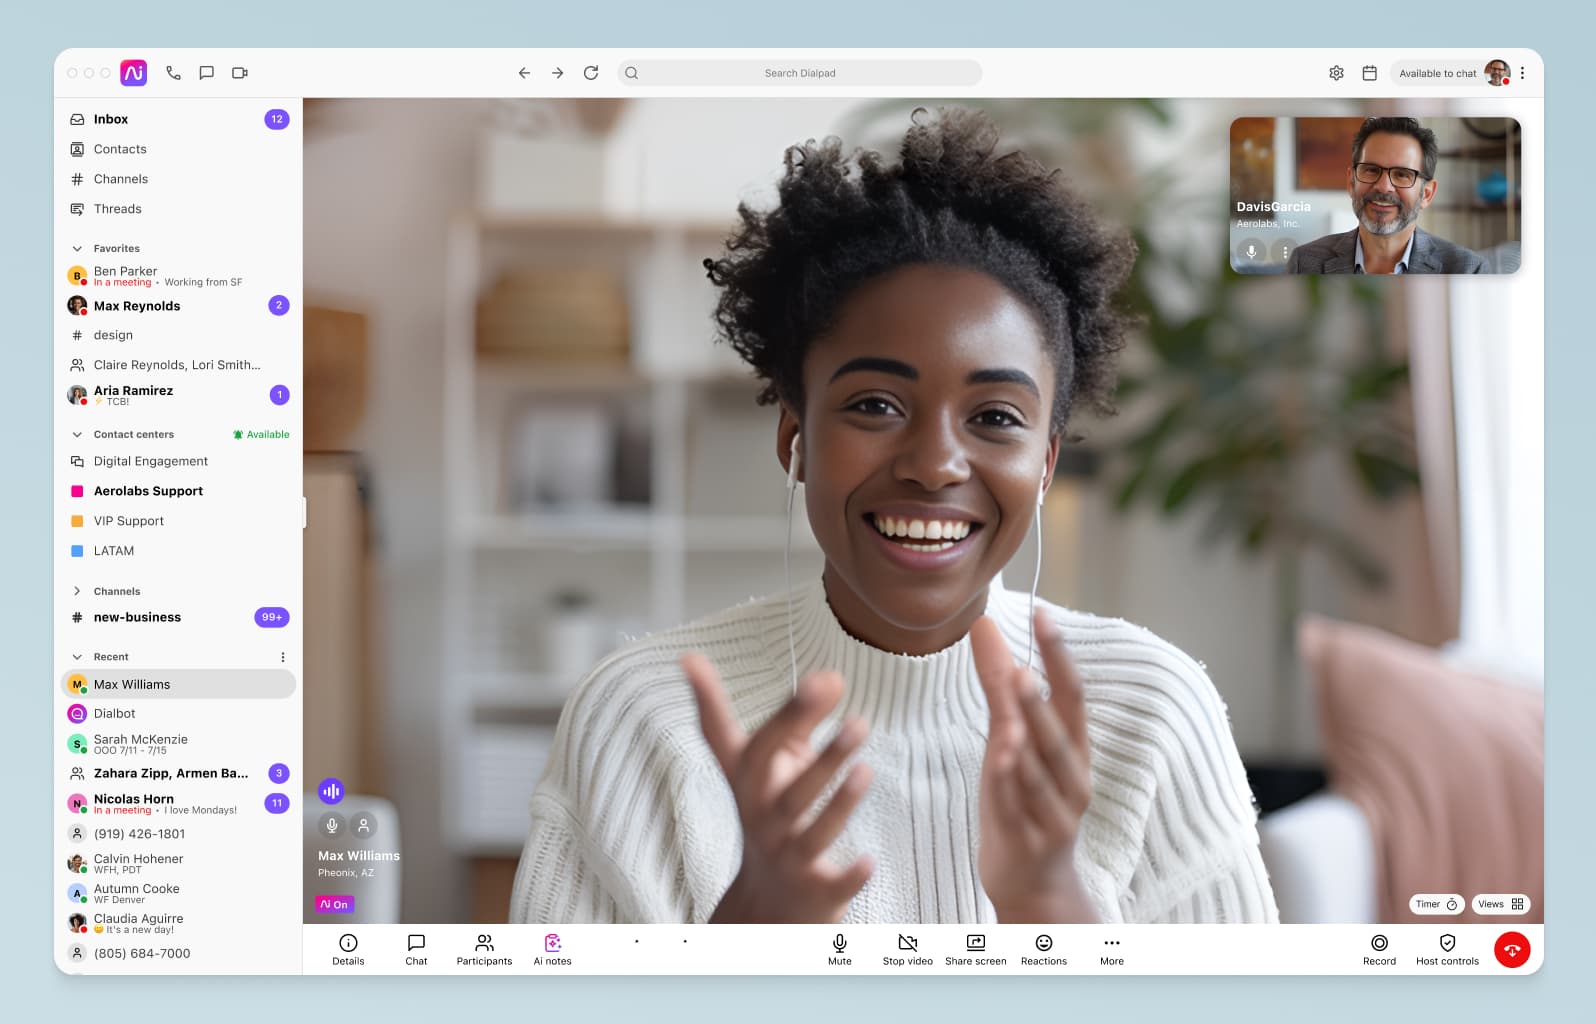Click the red hang up button
The image size is (1596, 1024).
coord(1511,950)
